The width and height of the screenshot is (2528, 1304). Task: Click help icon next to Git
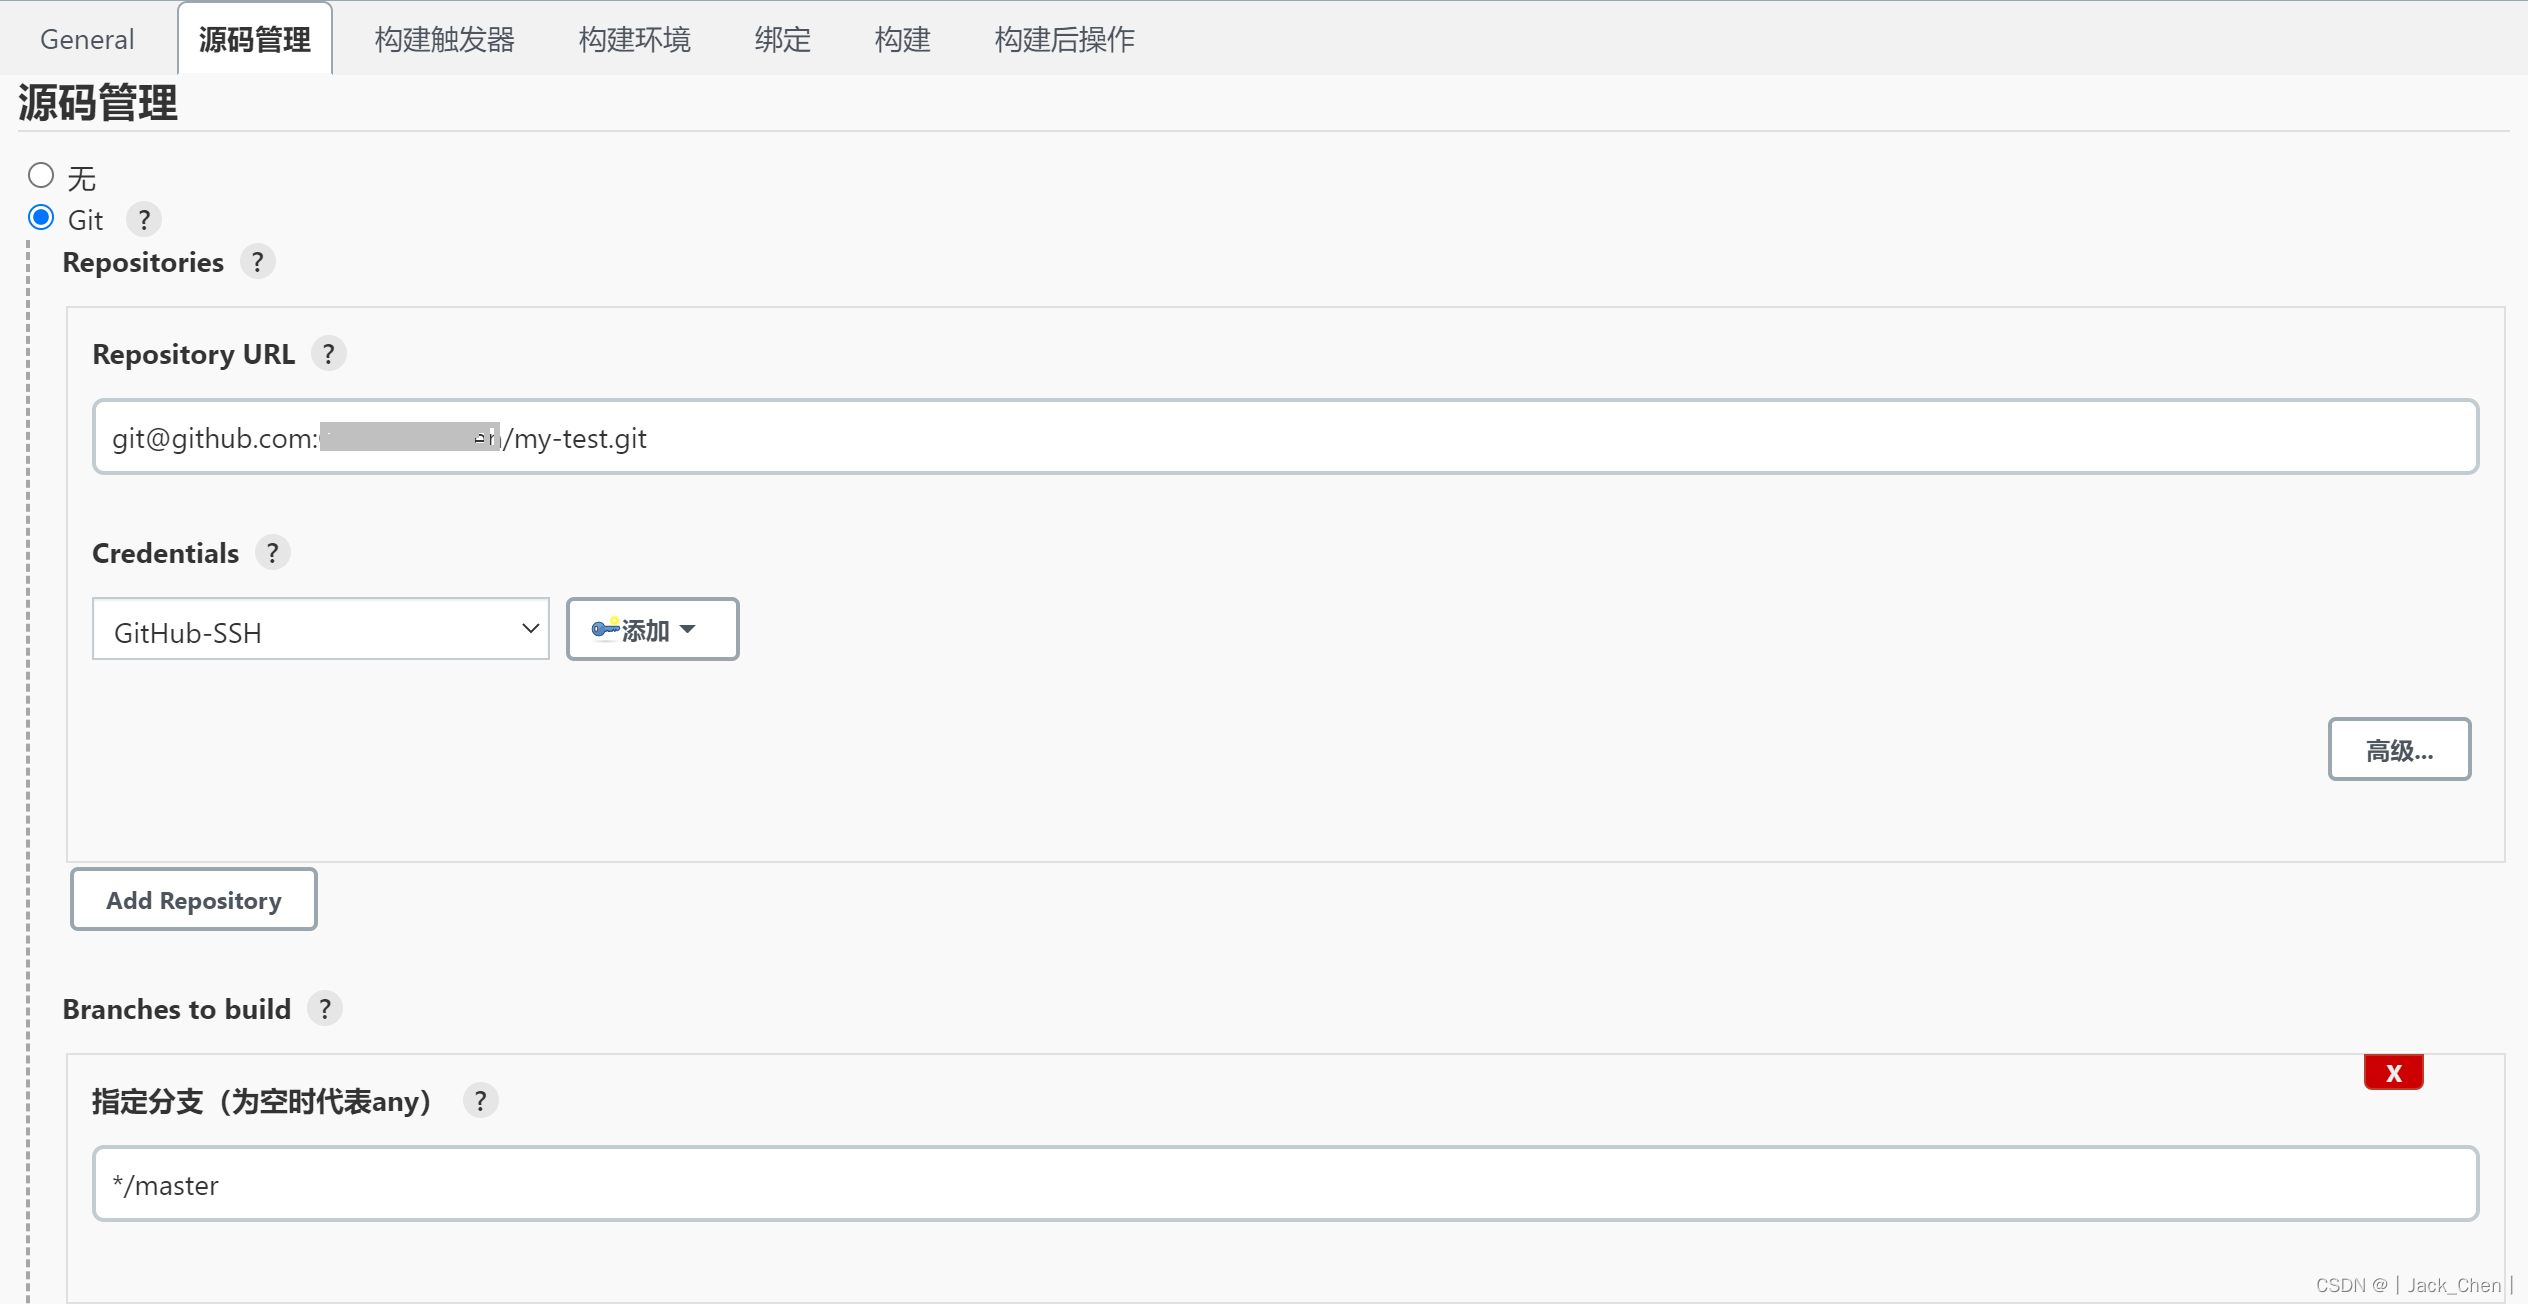coord(144,219)
